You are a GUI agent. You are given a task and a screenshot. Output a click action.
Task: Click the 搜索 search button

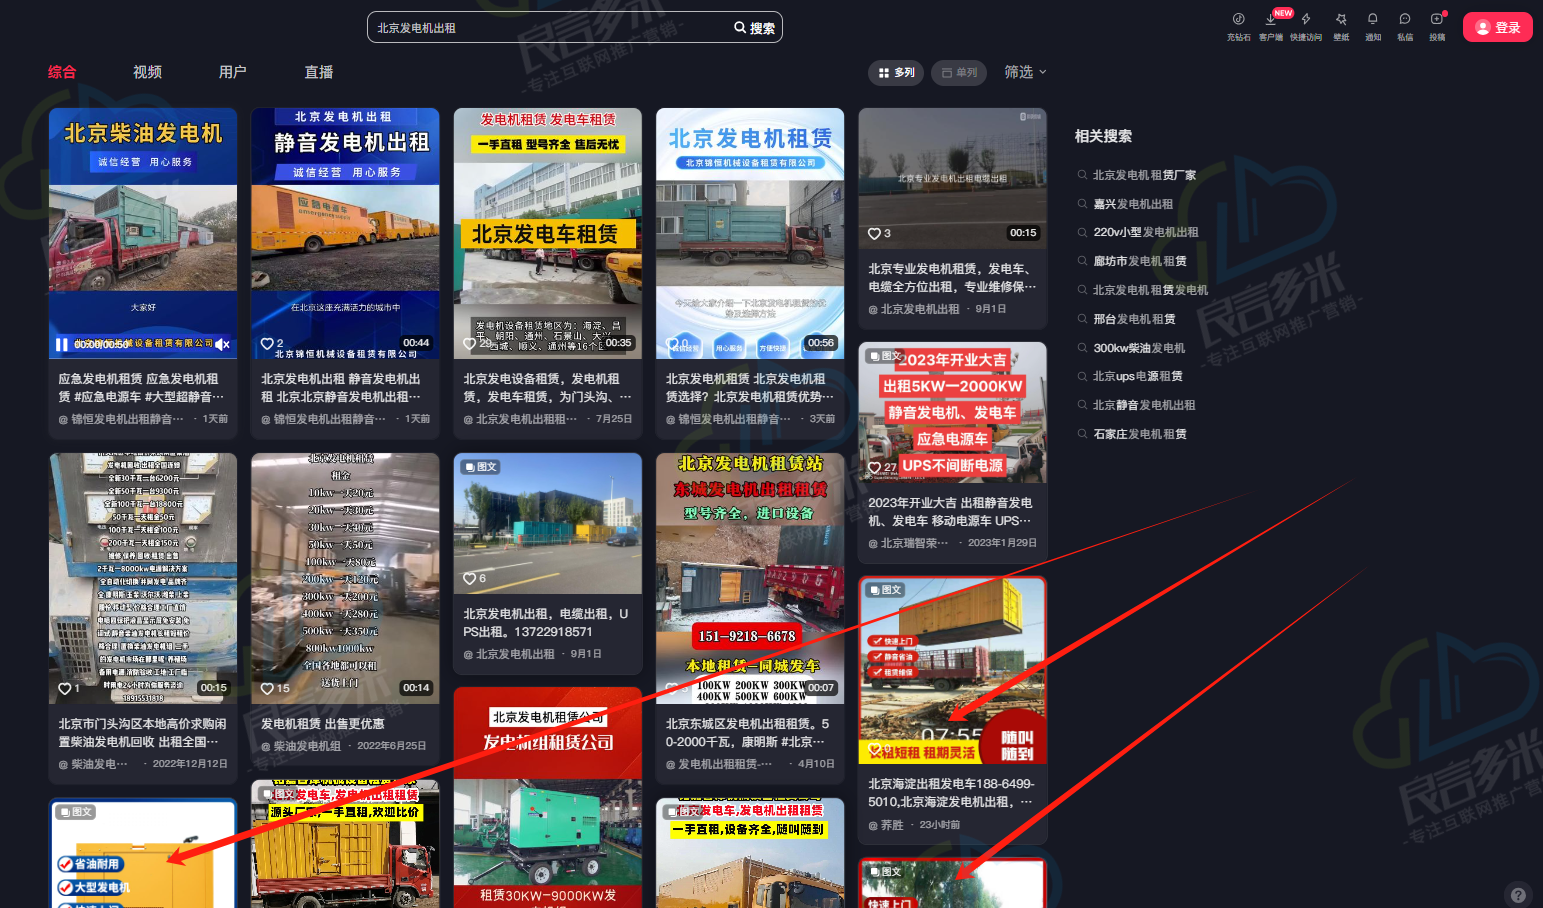[754, 28]
